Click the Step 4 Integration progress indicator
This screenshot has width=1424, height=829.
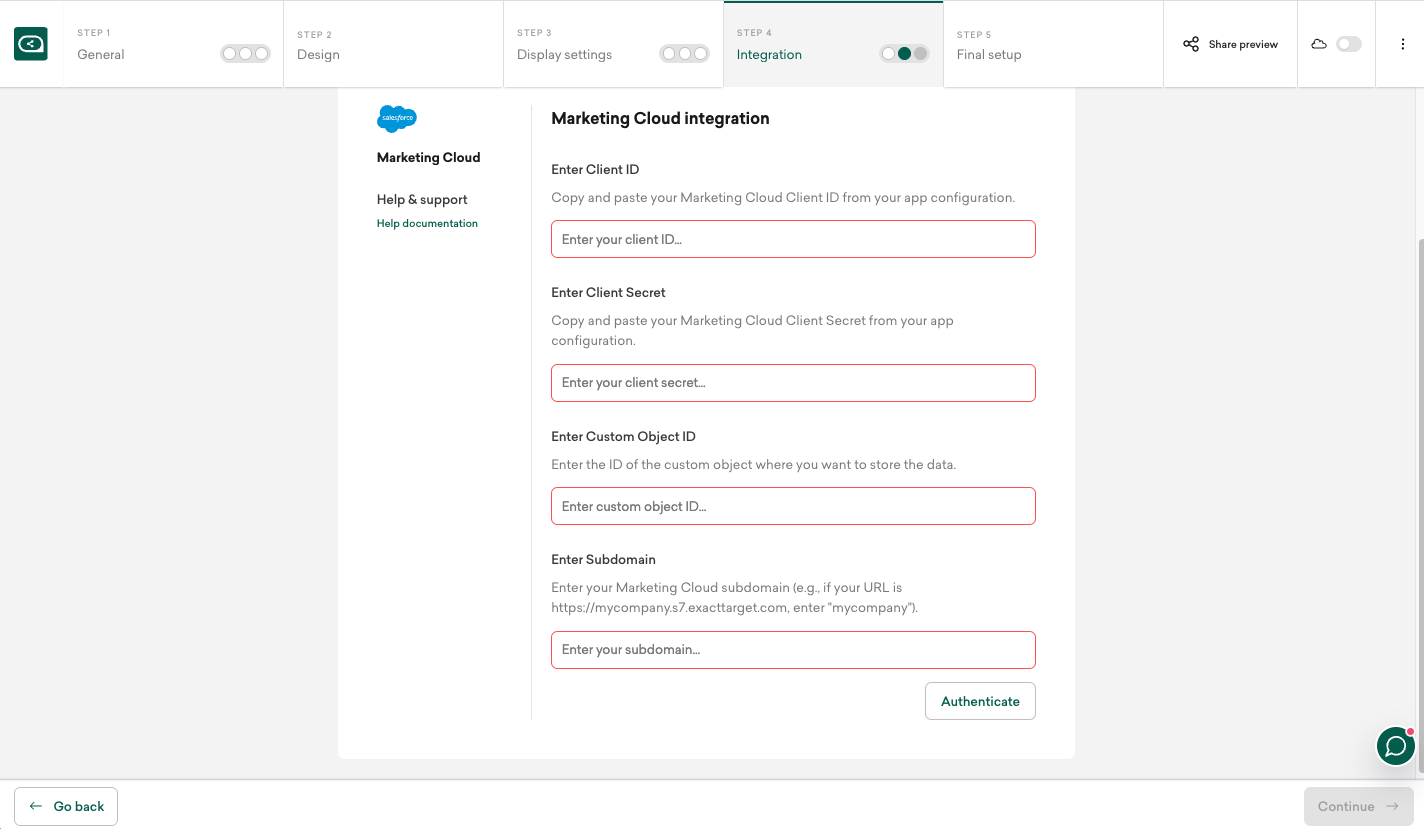point(904,54)
